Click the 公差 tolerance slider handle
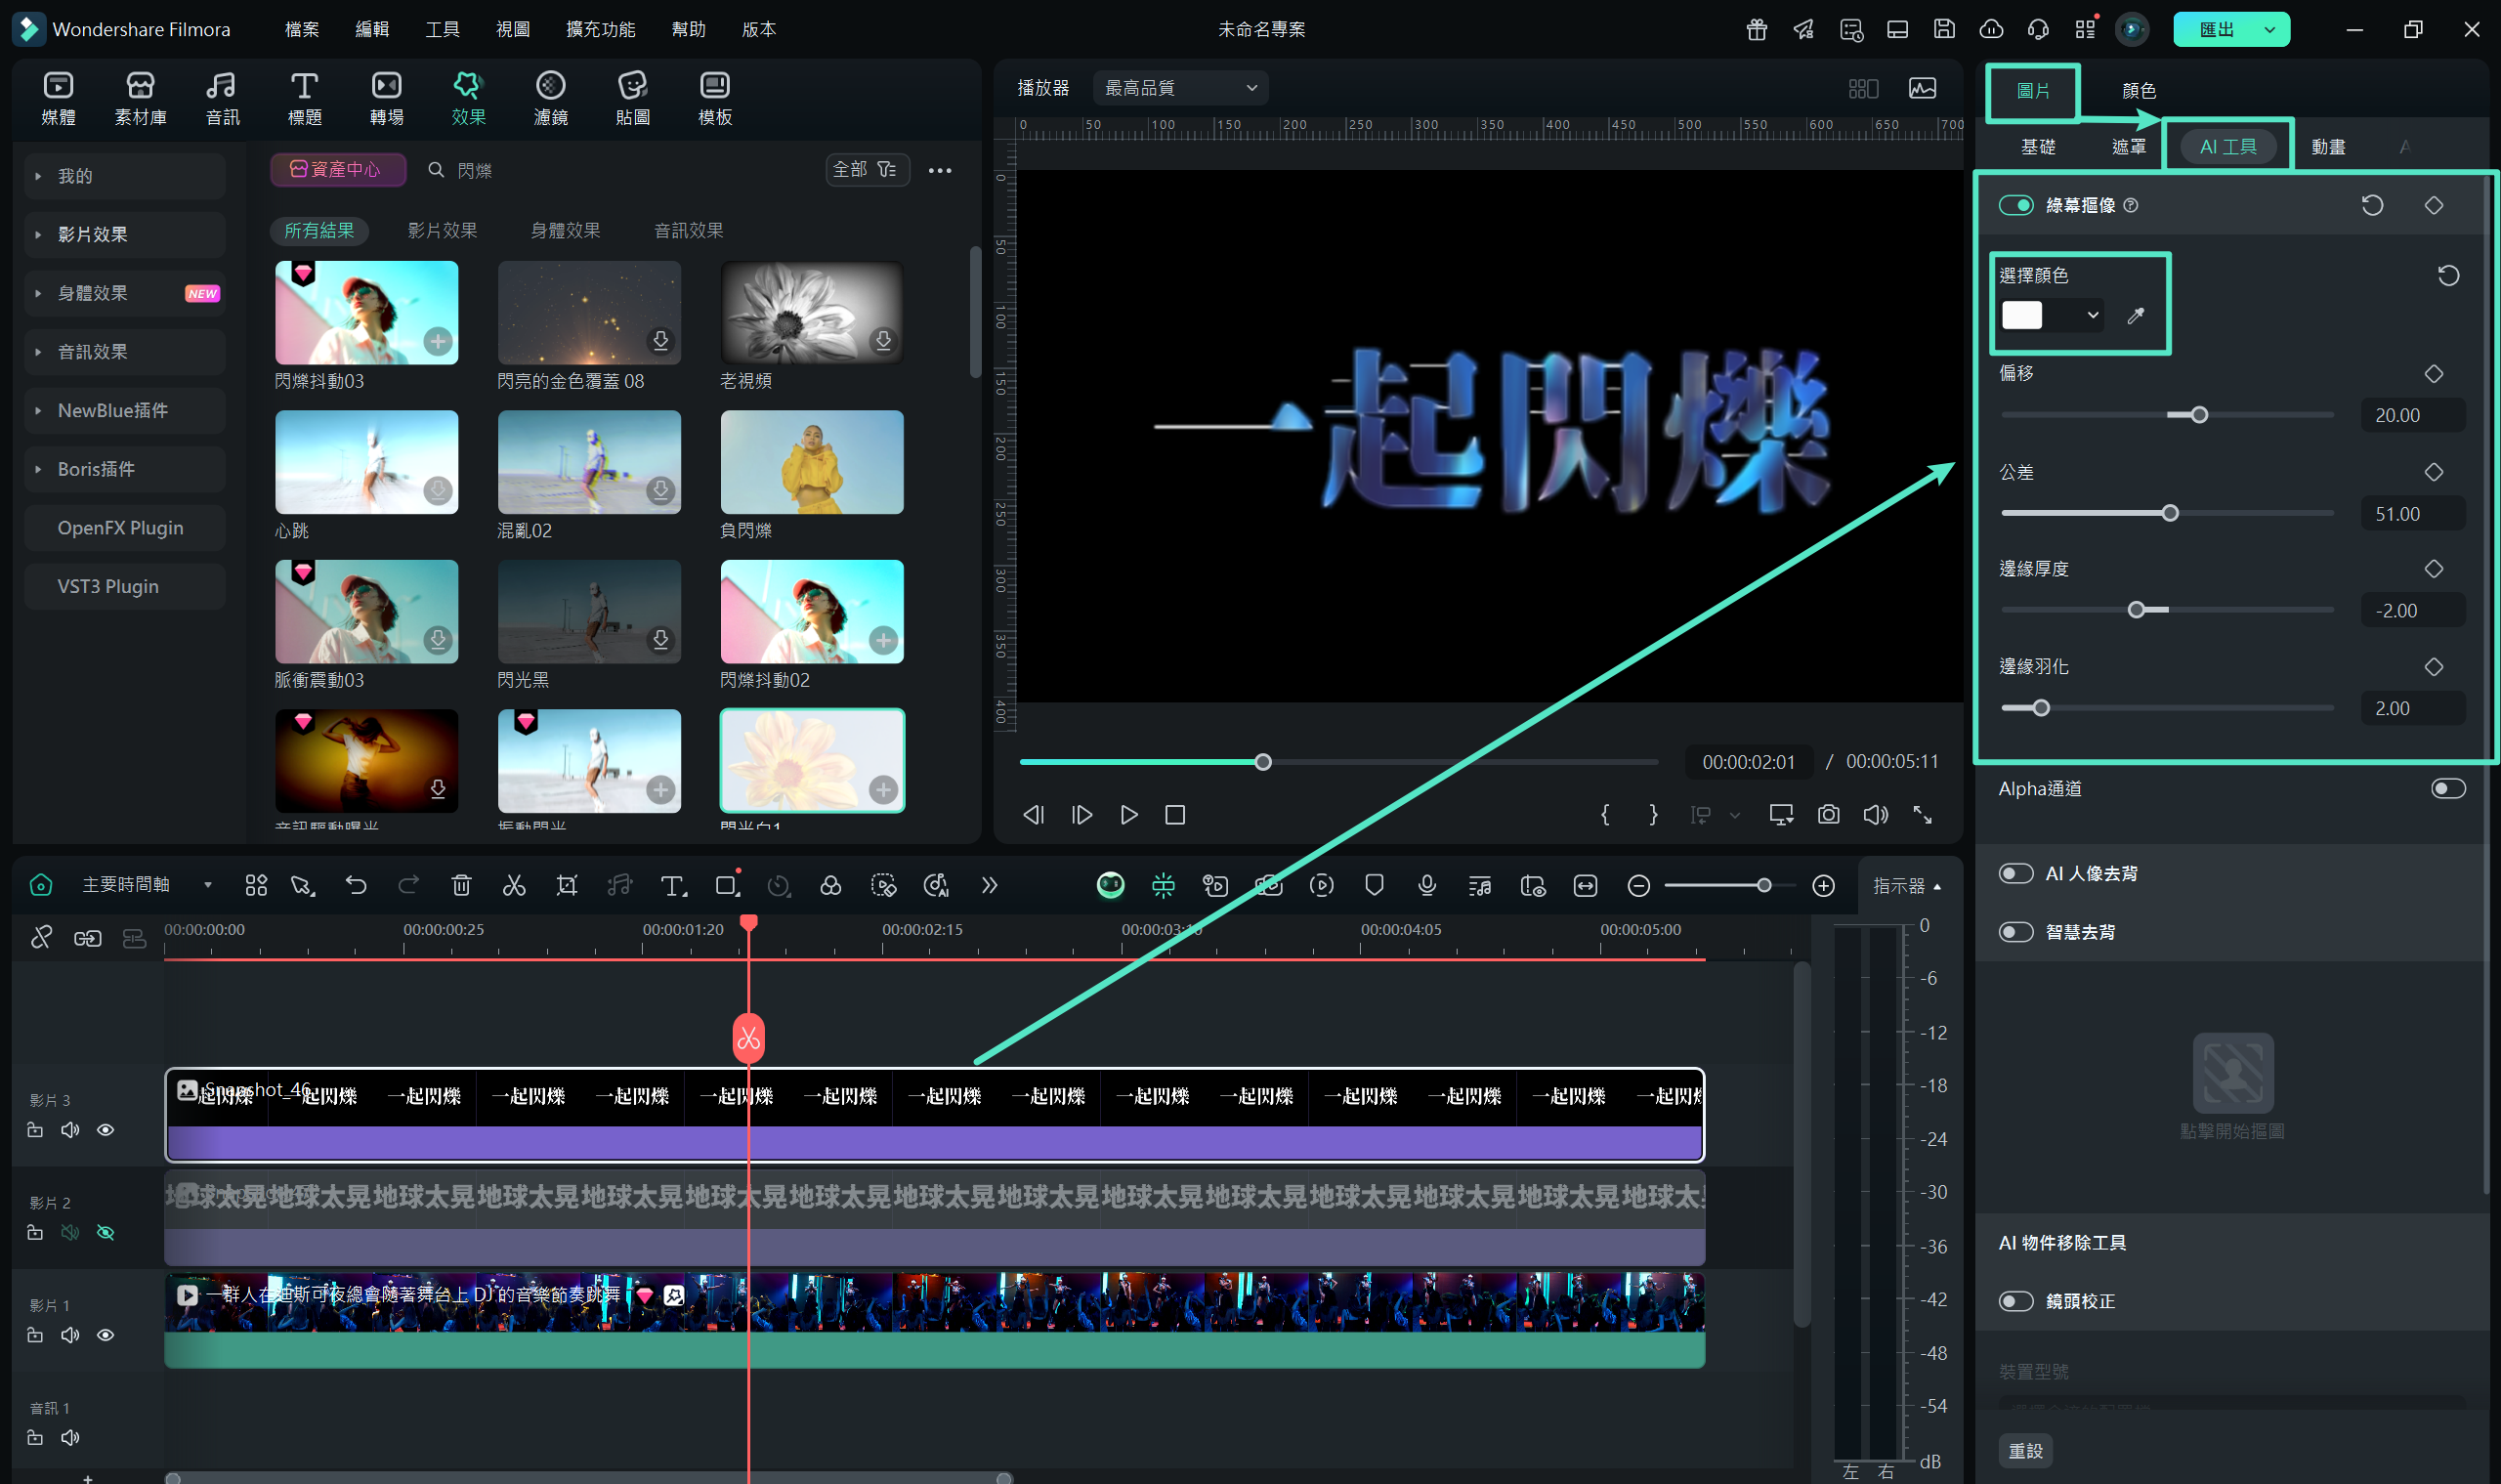The height and width of the screenshot is (1484, 2501). point(2169,513)
